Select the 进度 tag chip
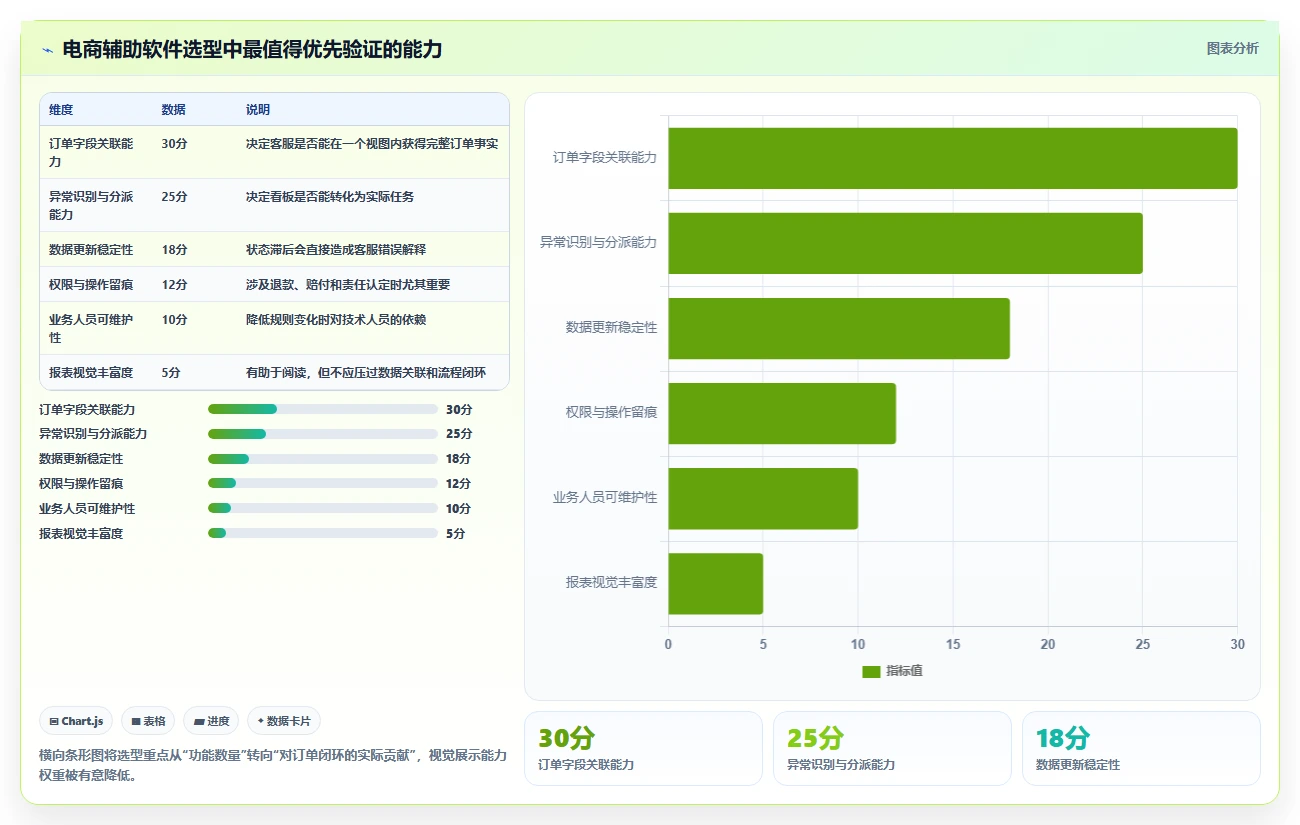Viewport: 1300px width, 825px height. click(x=211, y=721)
